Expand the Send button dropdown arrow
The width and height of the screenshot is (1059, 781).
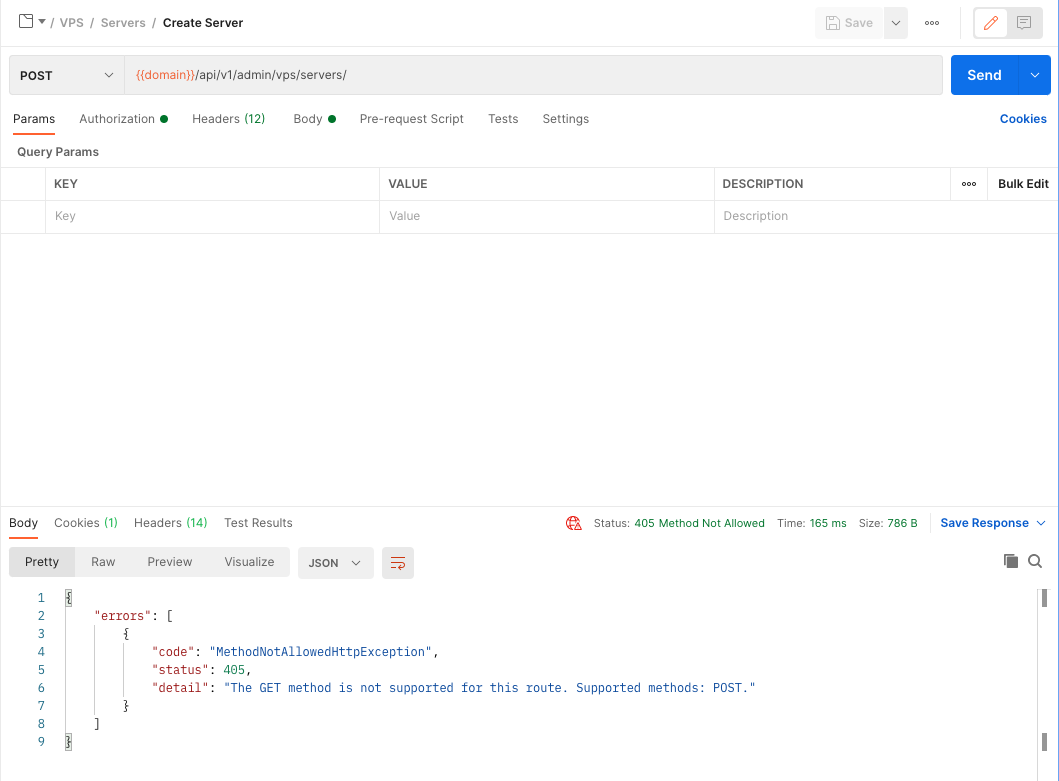[x=1034, y=75]
